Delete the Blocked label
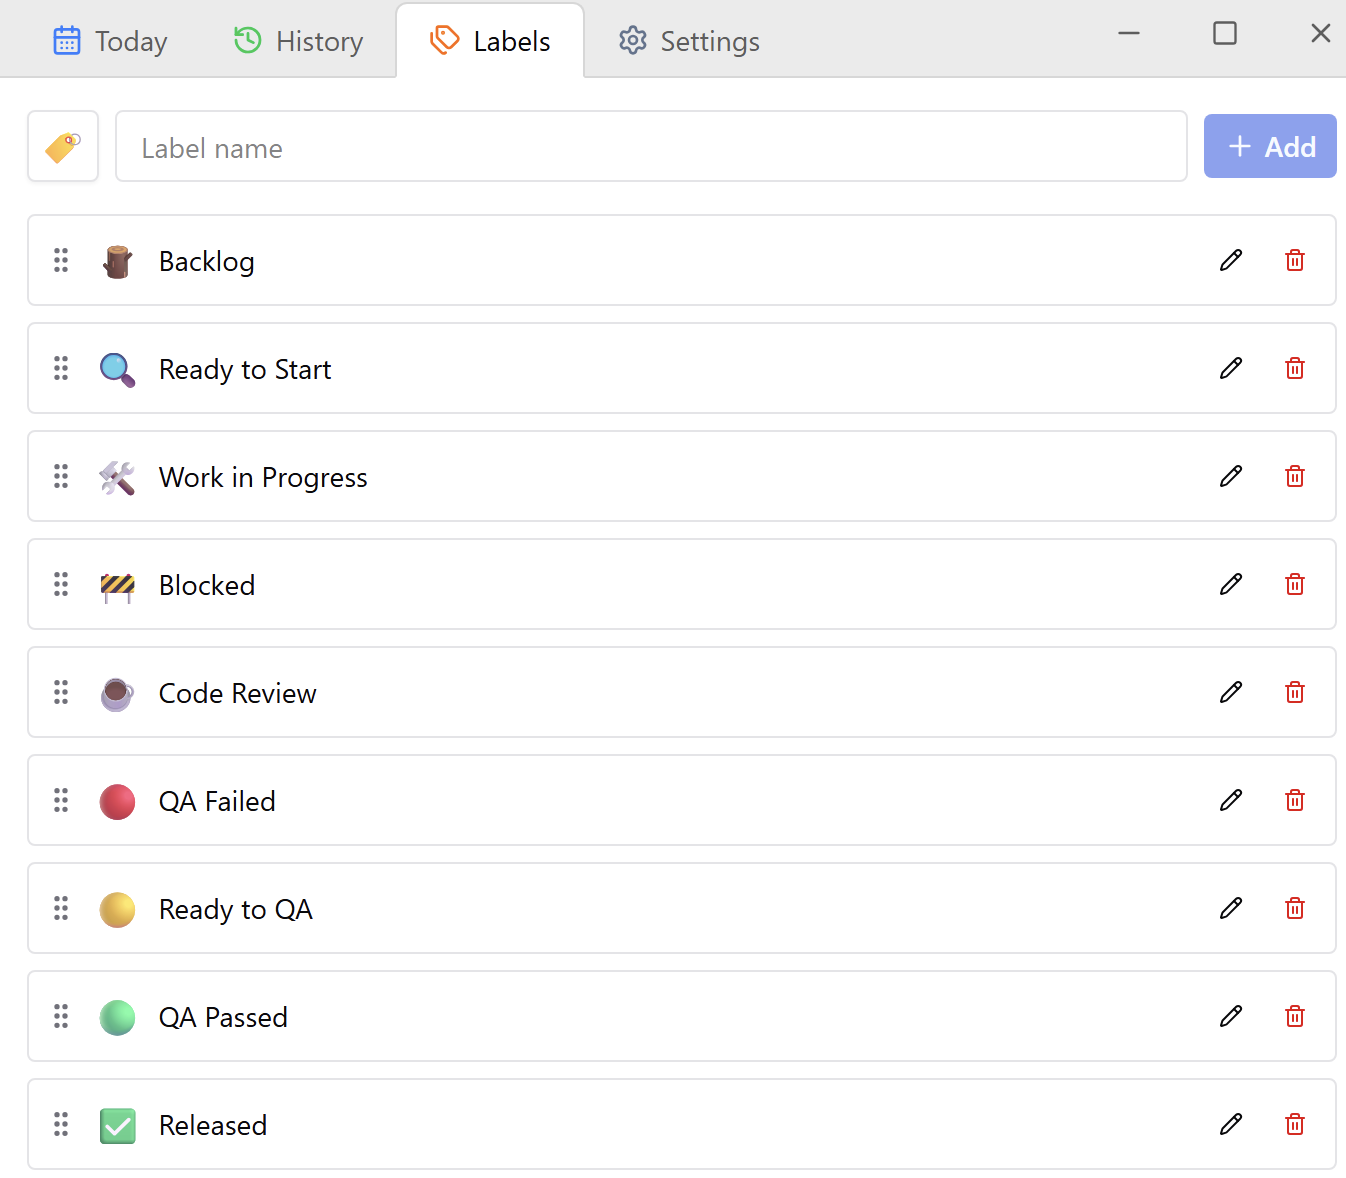Viewport: 1346px width, 1178px height. (1294, 584)
